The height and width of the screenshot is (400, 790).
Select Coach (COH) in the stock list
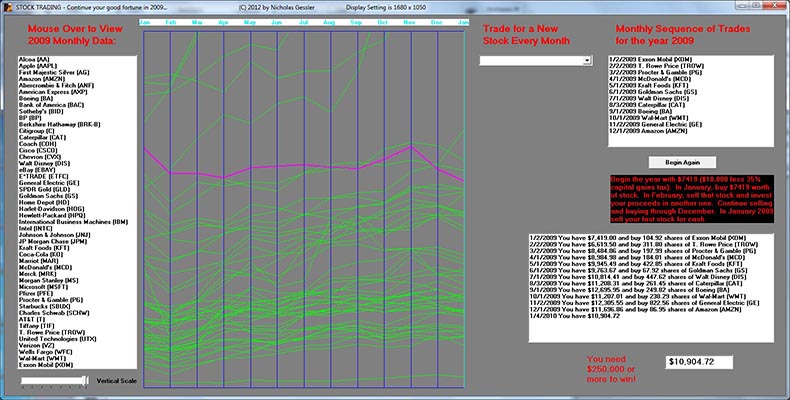pyautogui.click(x=38, y=144)
